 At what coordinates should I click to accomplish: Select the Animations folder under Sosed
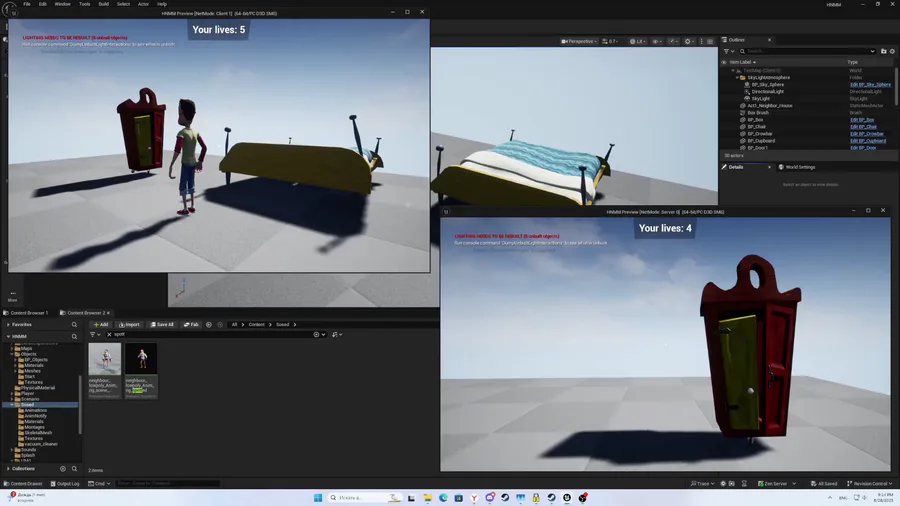[x=35, y=410]
